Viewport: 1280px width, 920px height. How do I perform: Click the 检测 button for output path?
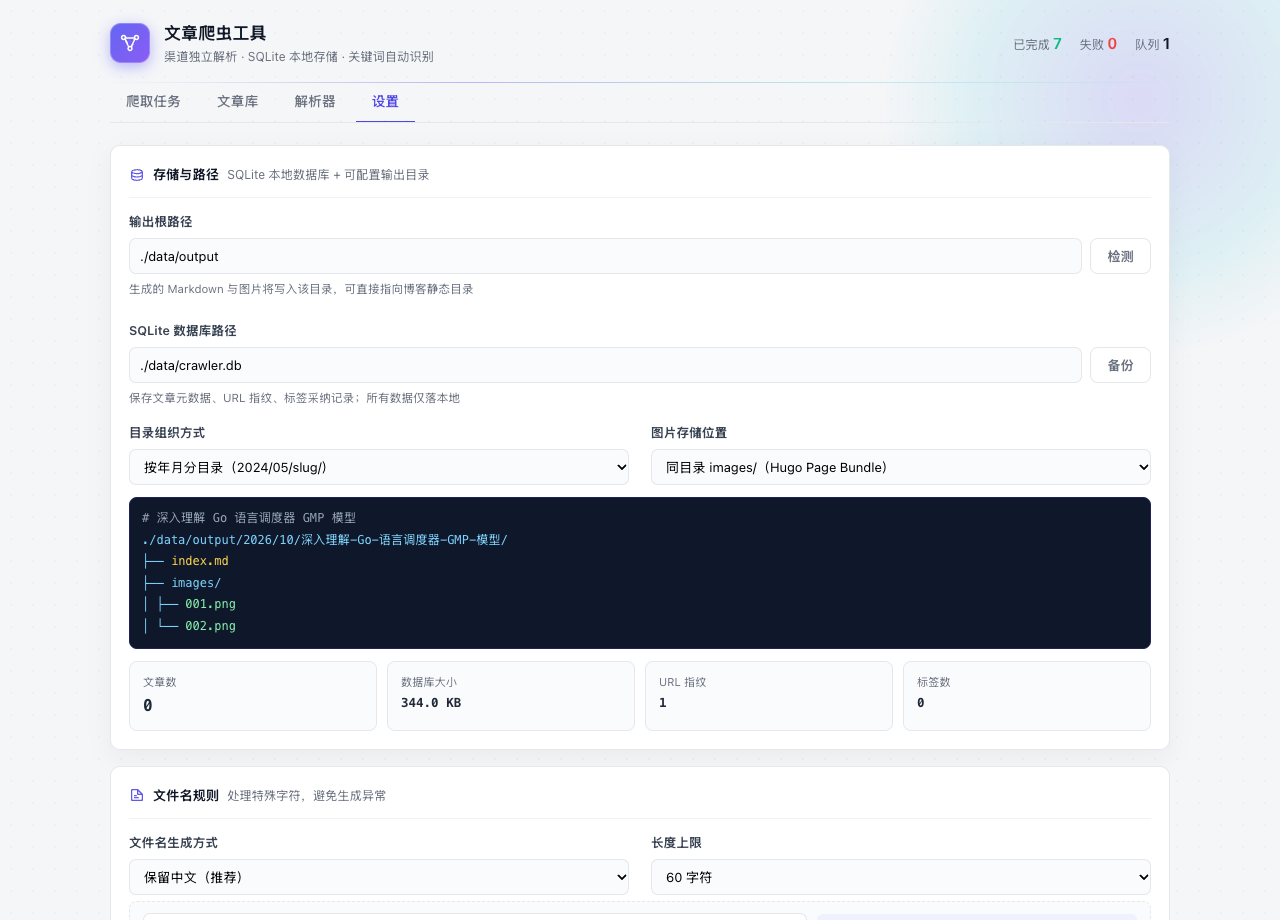click(x=1120, y=256)
